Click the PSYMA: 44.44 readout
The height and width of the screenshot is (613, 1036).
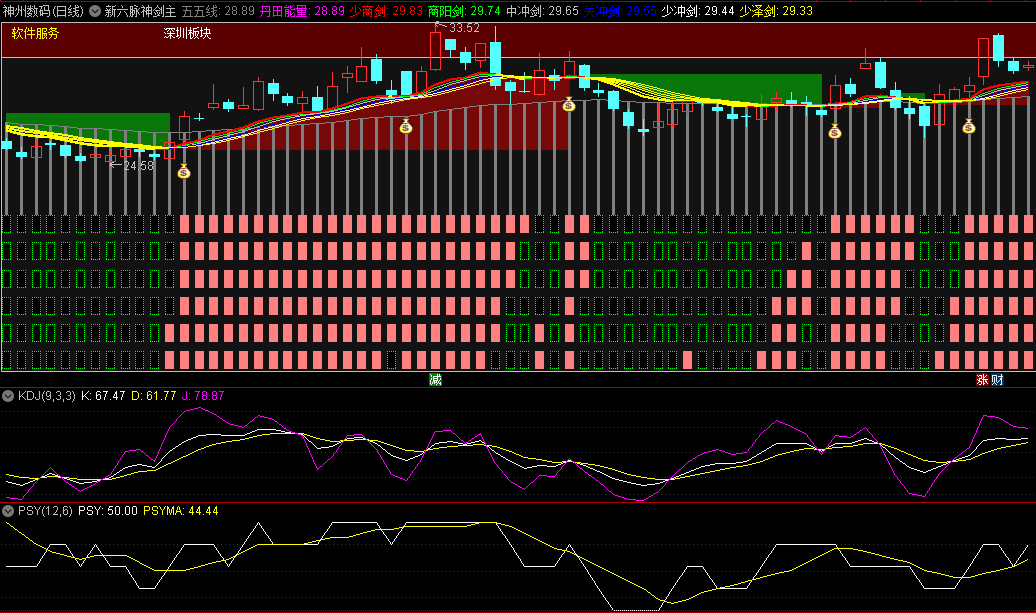click(180, 511)
